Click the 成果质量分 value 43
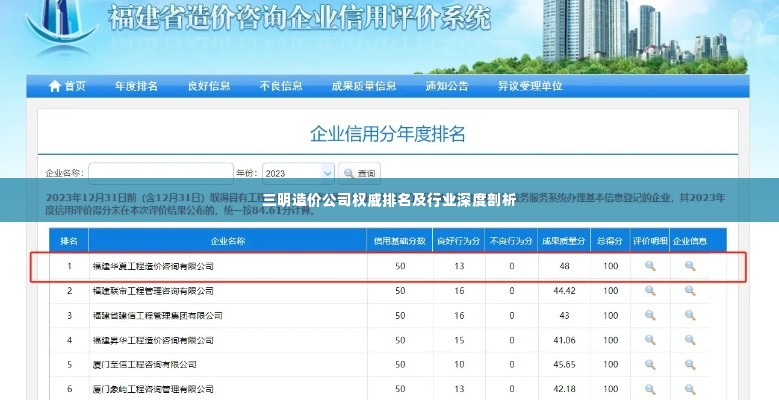Screen dimensions: 779x400 pyautogui.click(x=564, y=315)
